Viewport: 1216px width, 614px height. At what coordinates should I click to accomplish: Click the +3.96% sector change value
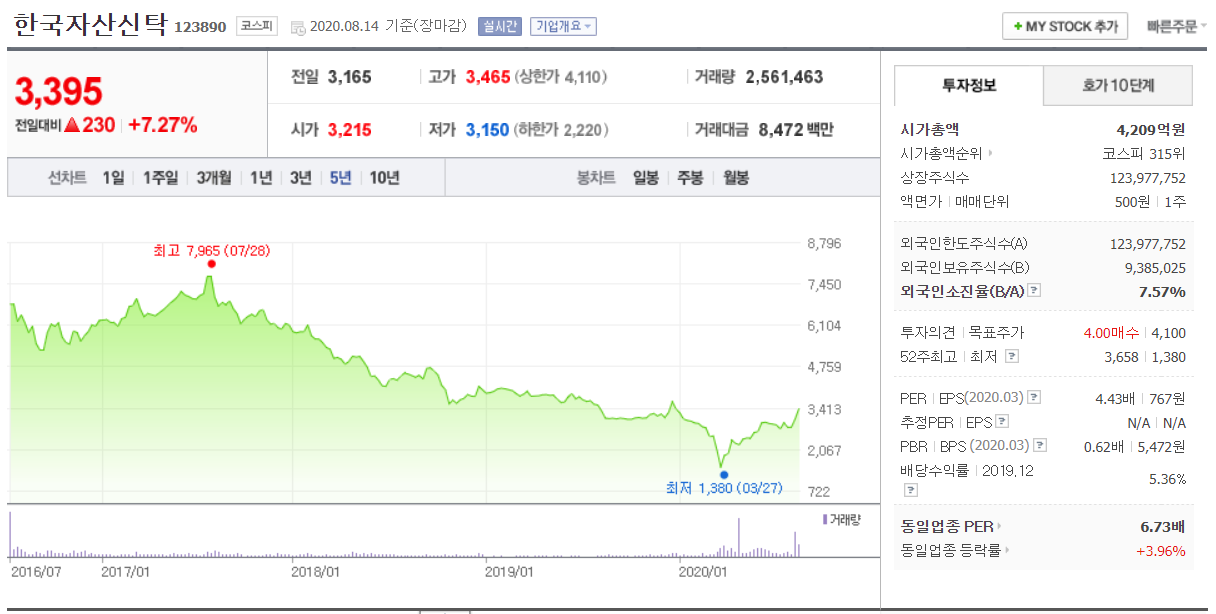click(1161, 550)
